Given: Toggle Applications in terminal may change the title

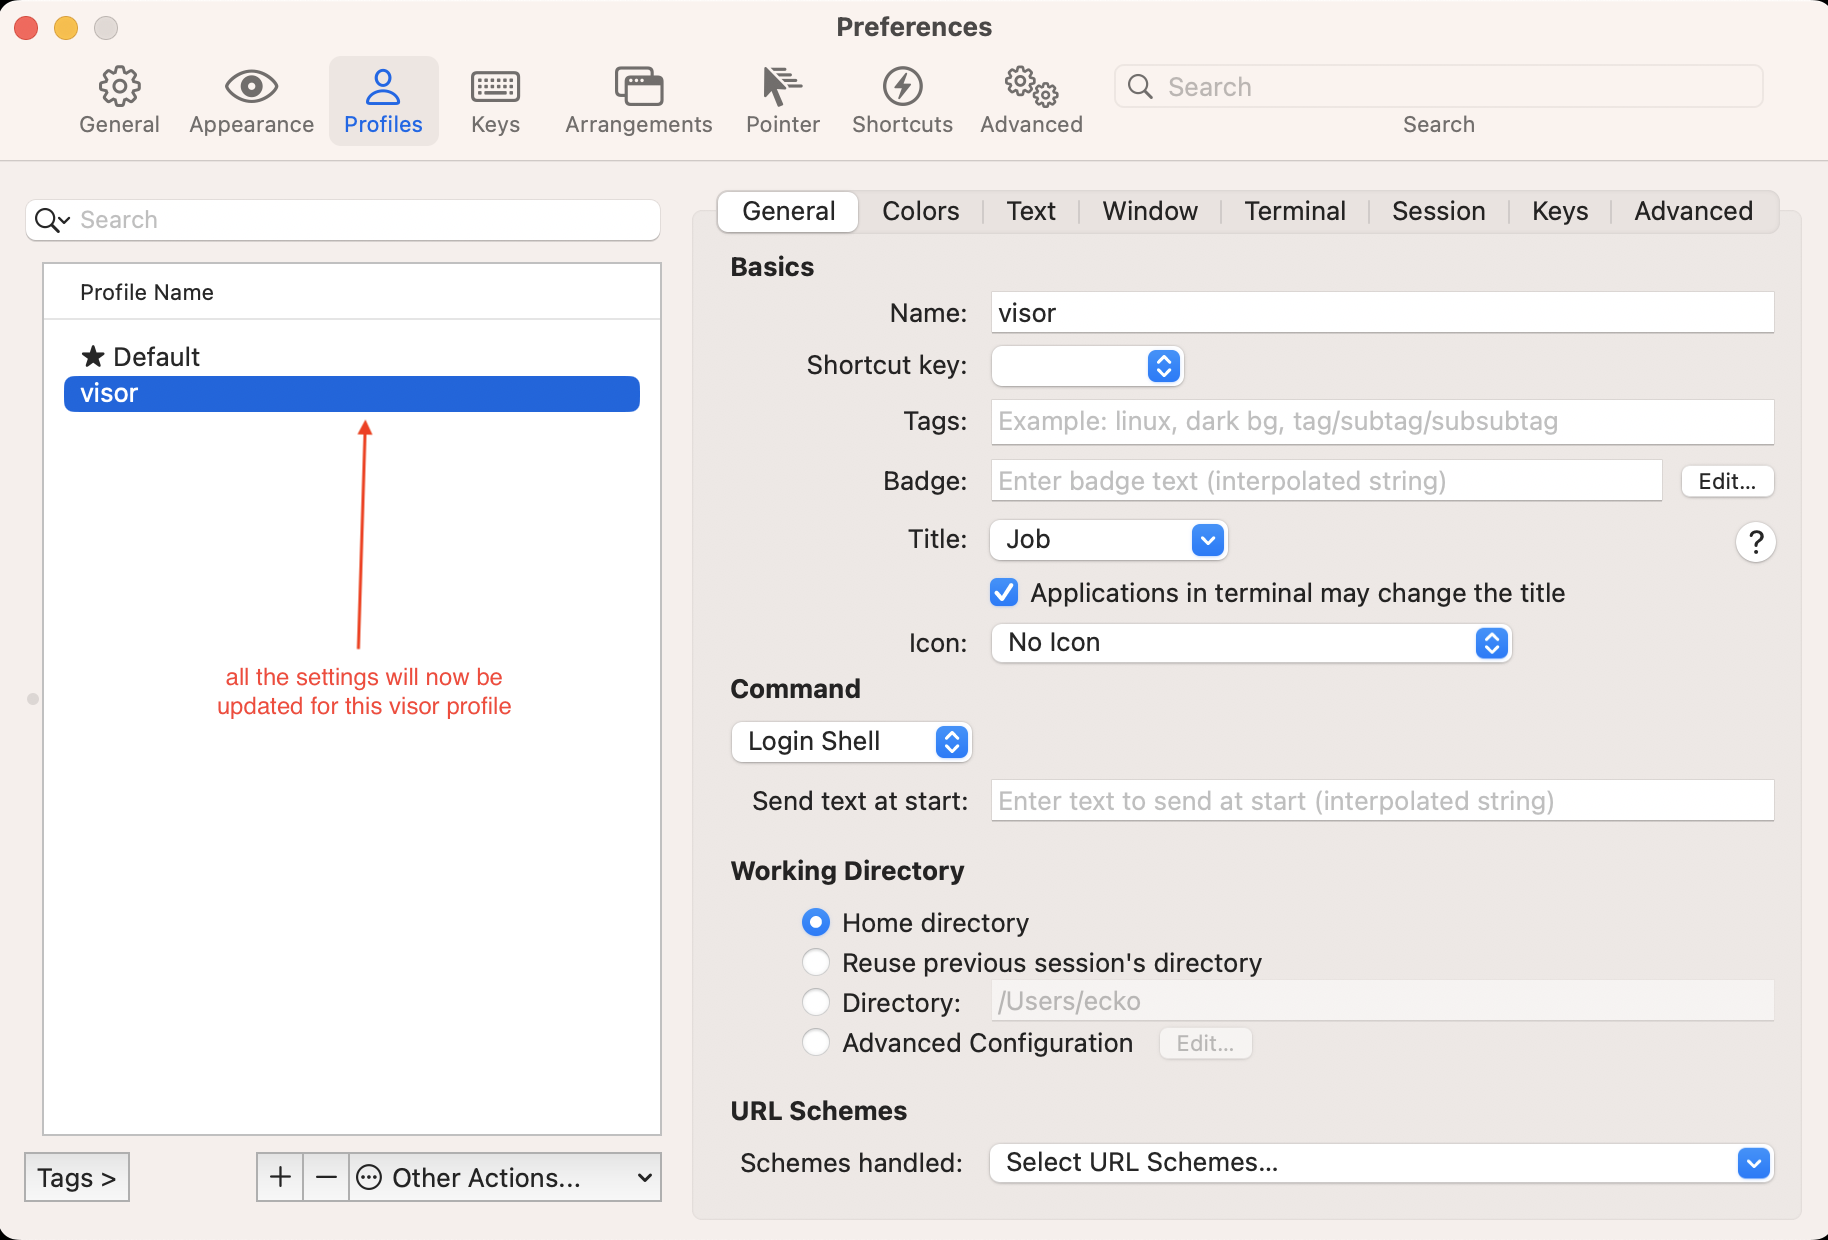Looking at the screenshot, I should pyautogui.click(x=1004, y=593).
